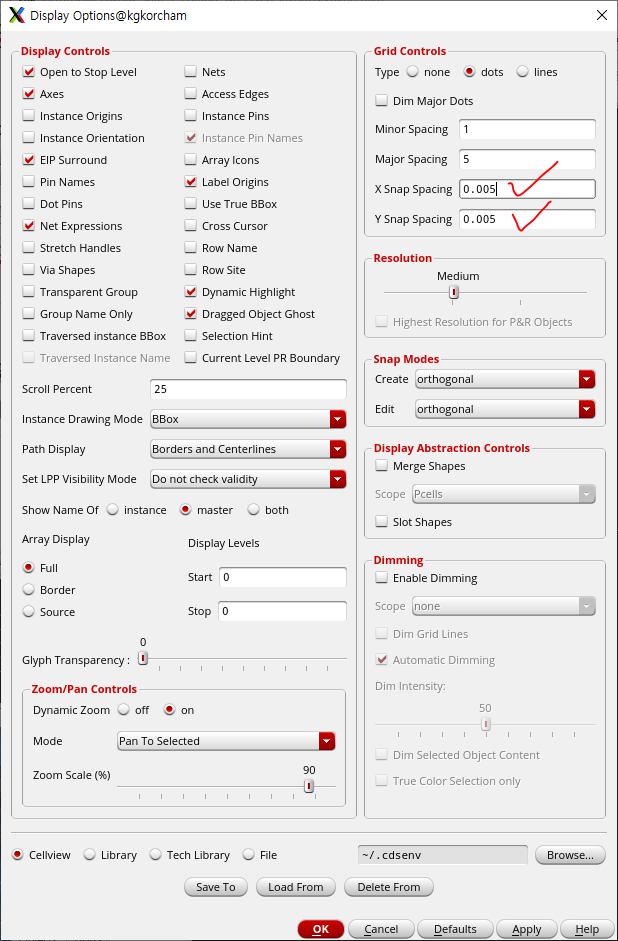Uncheck the Axes checkbox
Image resolution: width=618 pixels, height=941 pixels.
(28, 94)
